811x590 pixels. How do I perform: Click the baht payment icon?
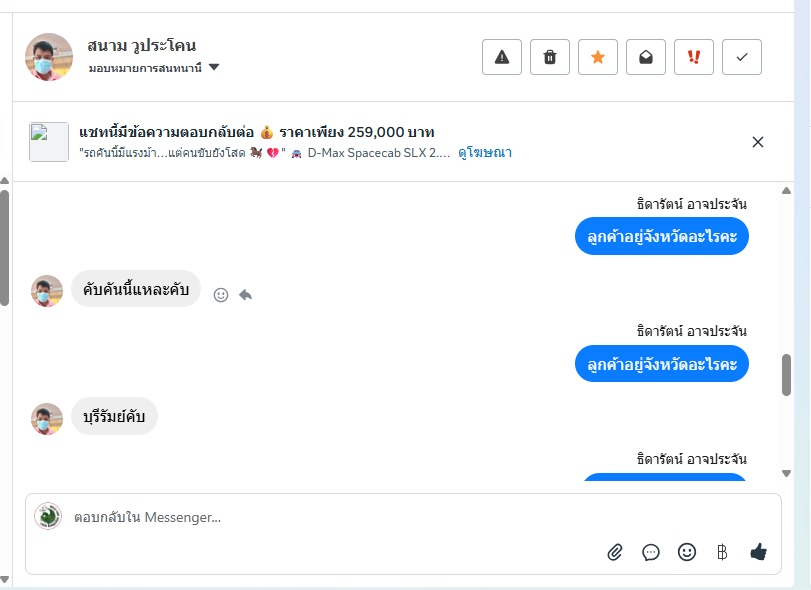pos(722,551)
